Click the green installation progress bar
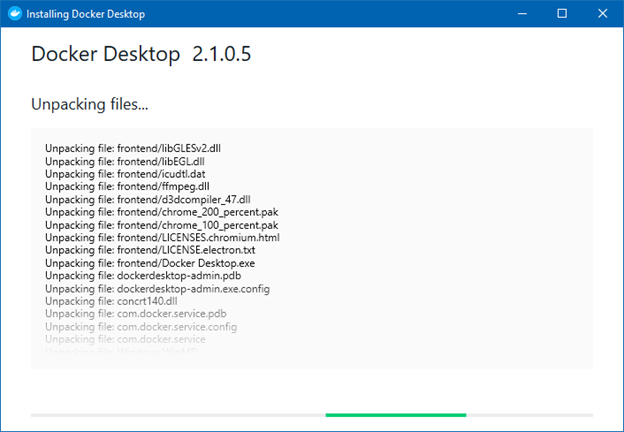This screenshot has height=432, width=624. pyautogui.click(x=396, y=415)
